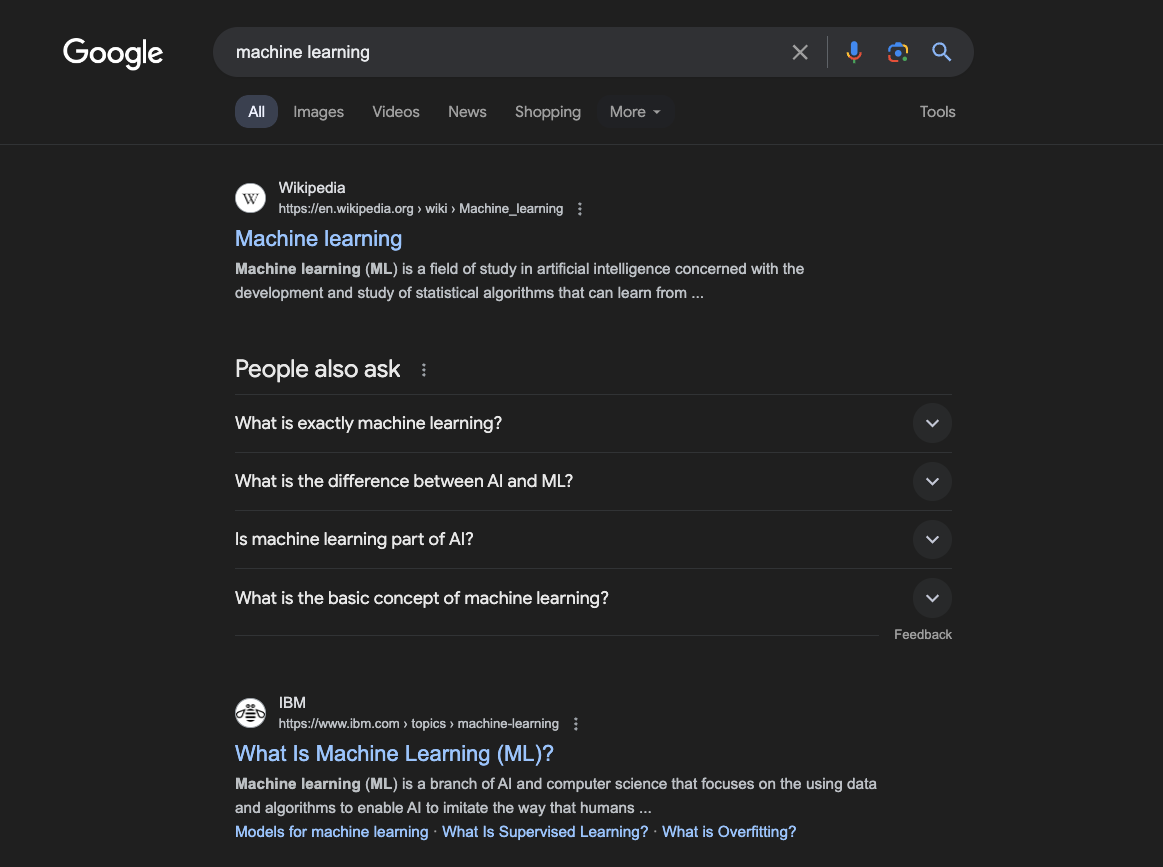Screen dimensions: 1163x867
Task: Click the Wikipedia favicon
Action: (x=251, y=198)
